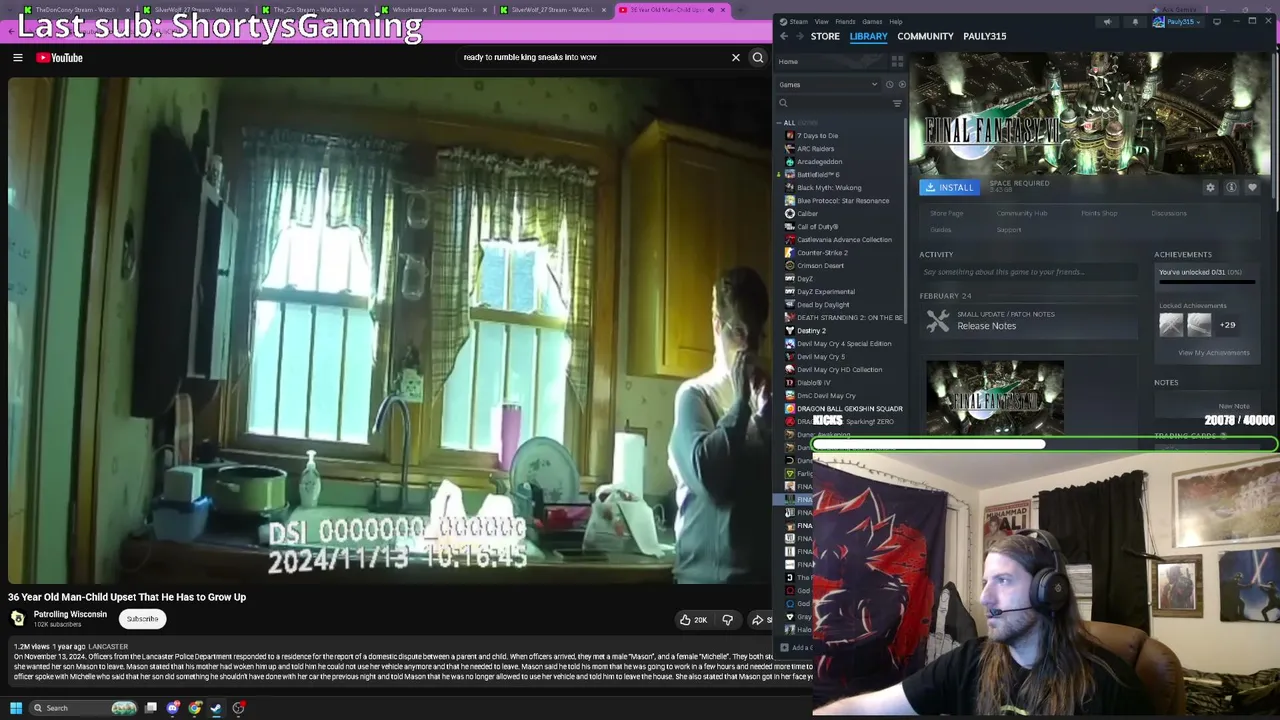Image resolution: width=1280 pixels, height=720 pixels.
Task: Expand the Pauly315 account dropdown
Action: 1177,21
